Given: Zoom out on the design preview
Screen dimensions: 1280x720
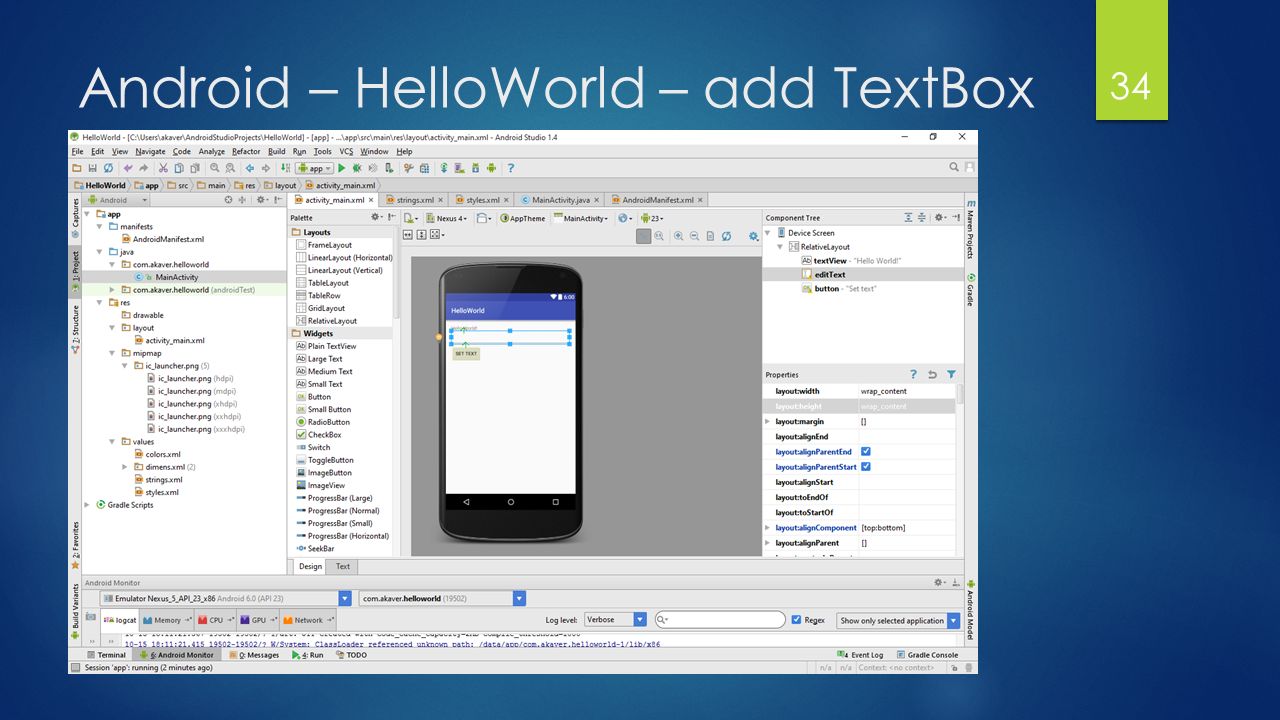Looking at the screenshot, I should pos(694,236).
